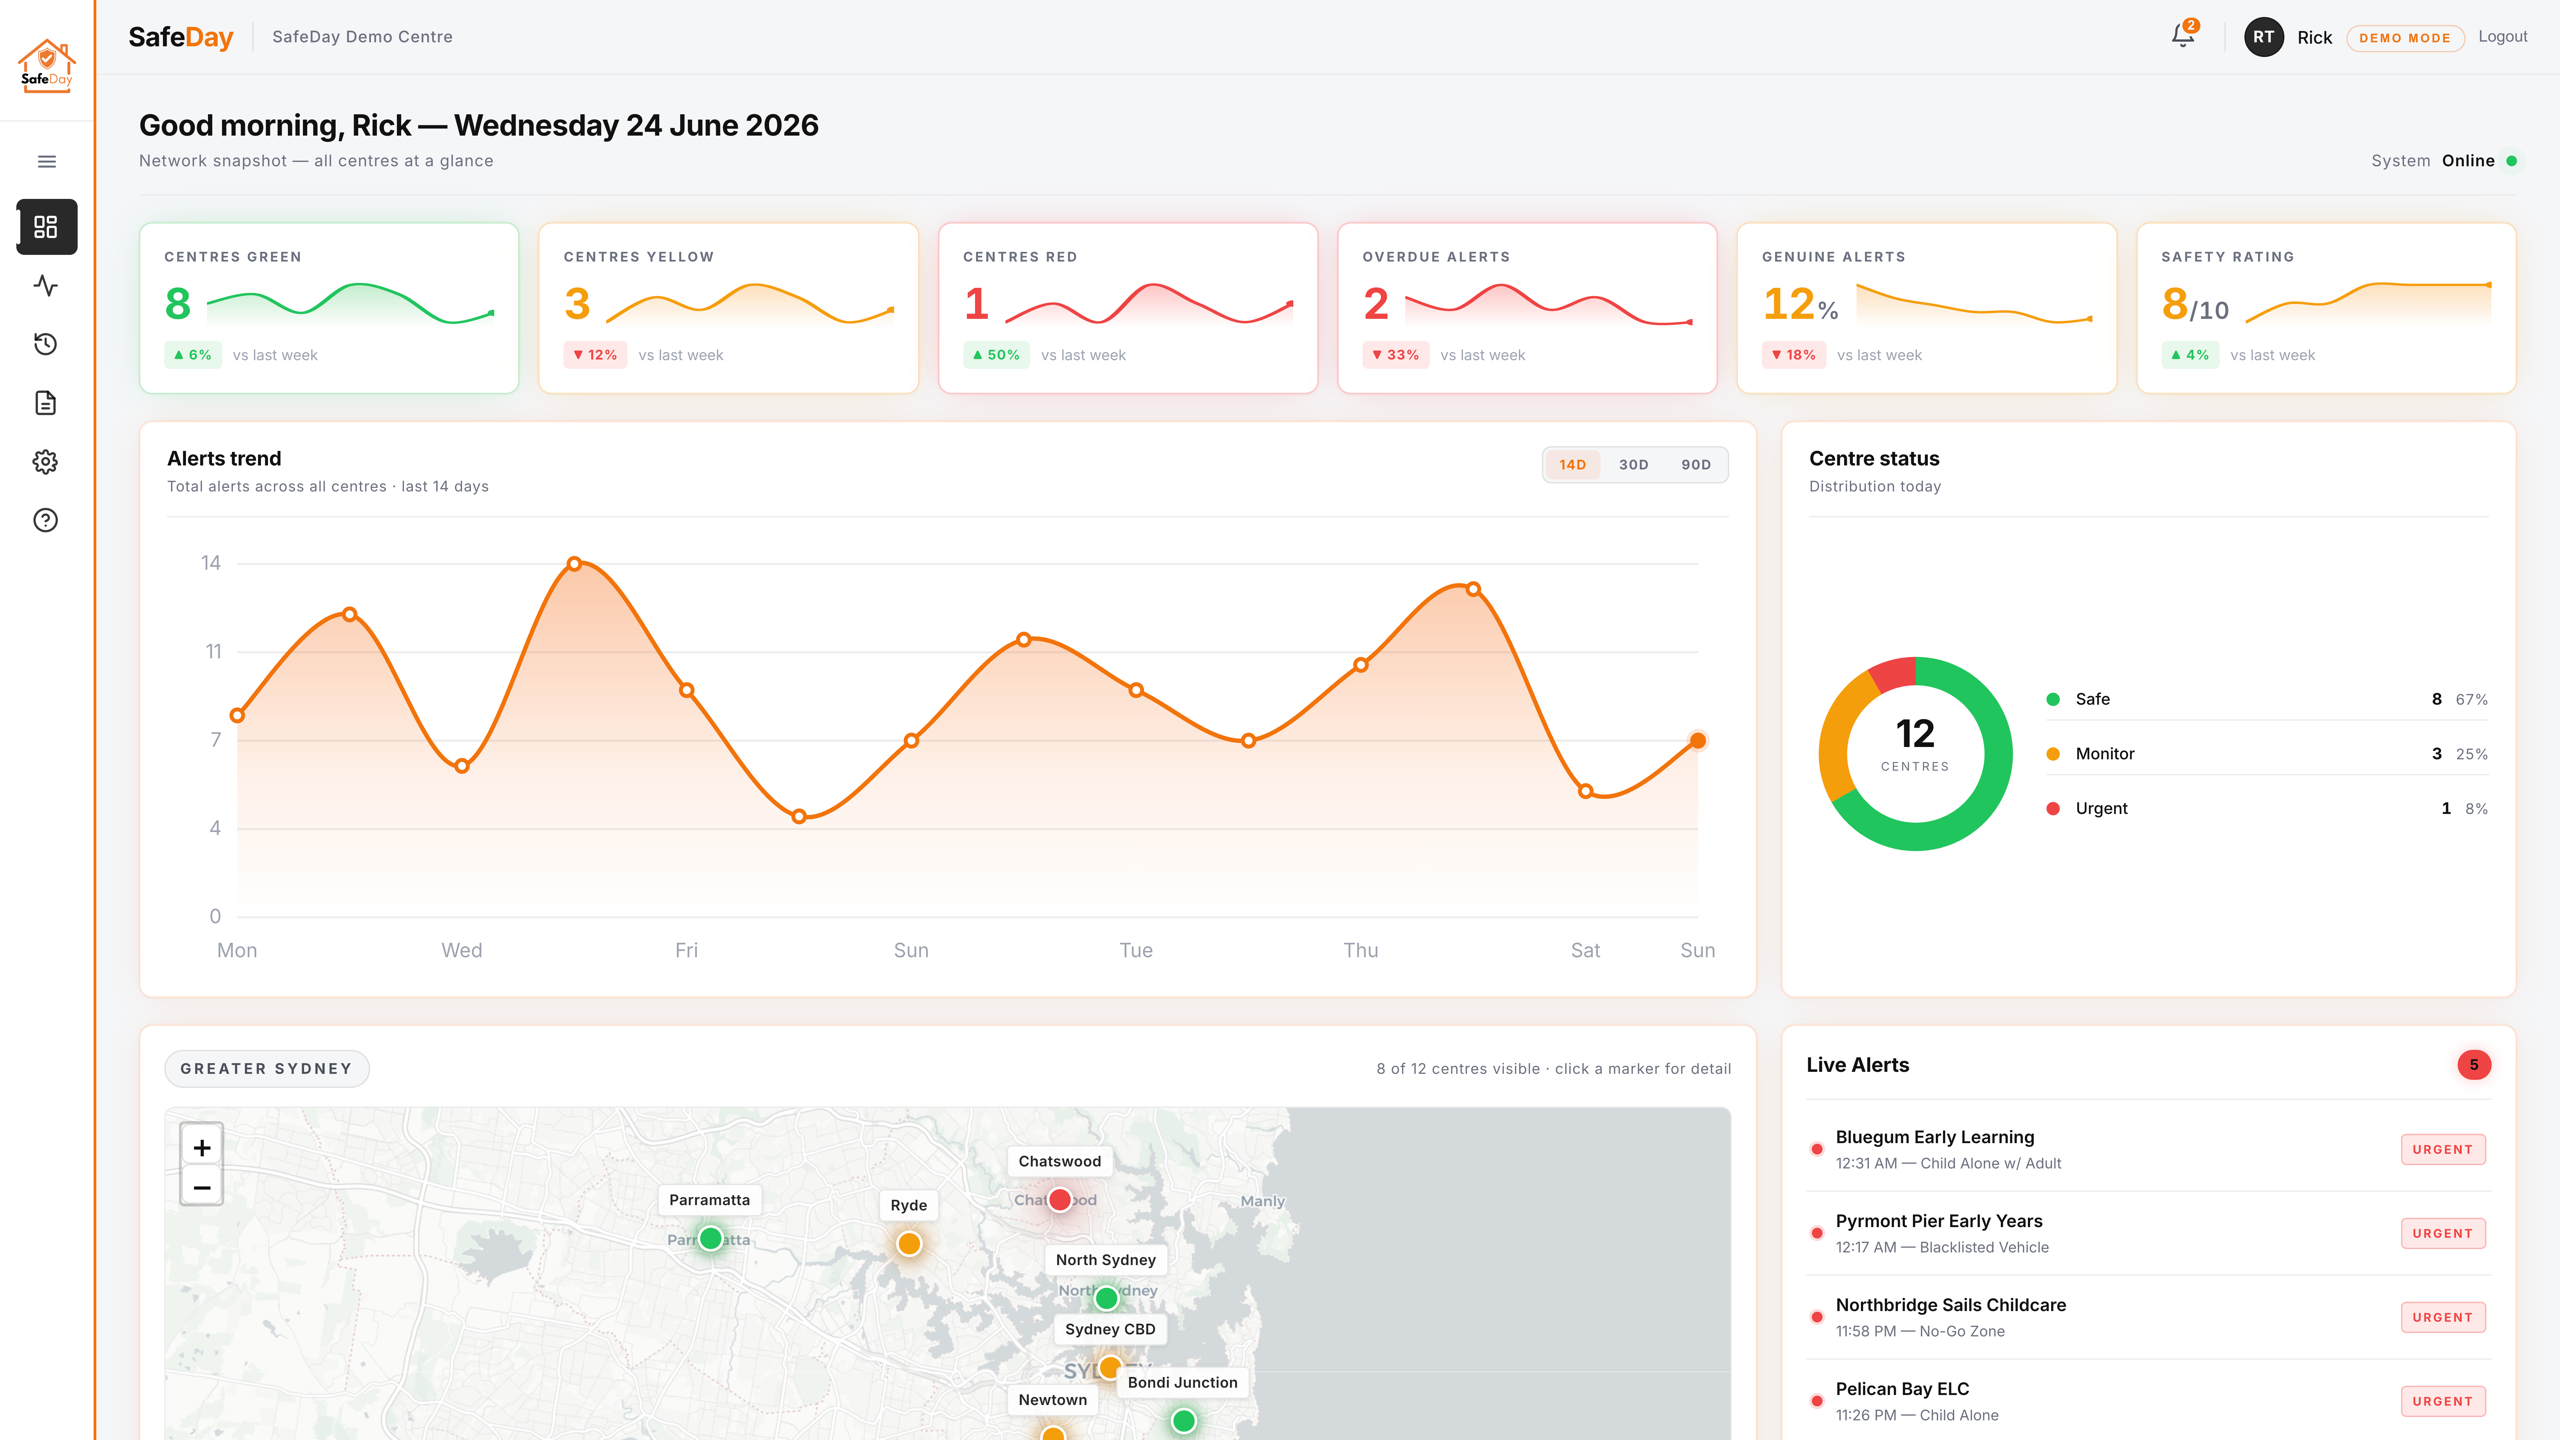
Task: Open the Safety Rating card
Action: [2326, 308]
